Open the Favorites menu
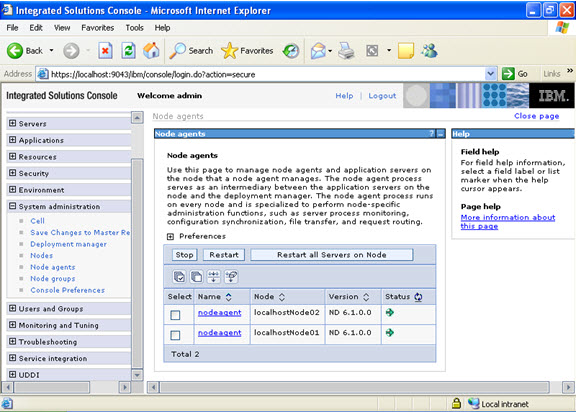The width and height of the screenshot is (577, 412). tap(98, 28)
